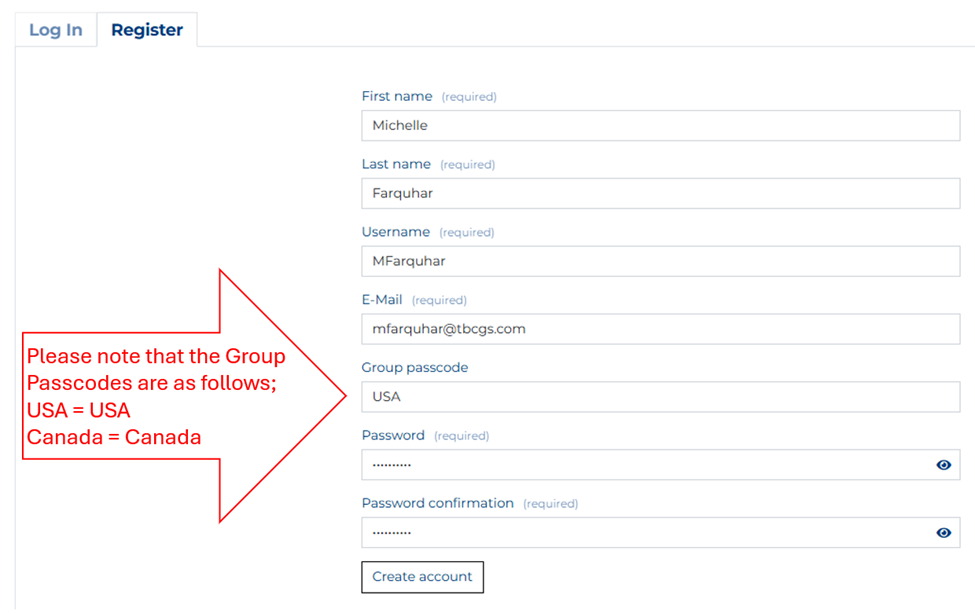
Task: Click the Username label above its field
Action: click(396, 232)
